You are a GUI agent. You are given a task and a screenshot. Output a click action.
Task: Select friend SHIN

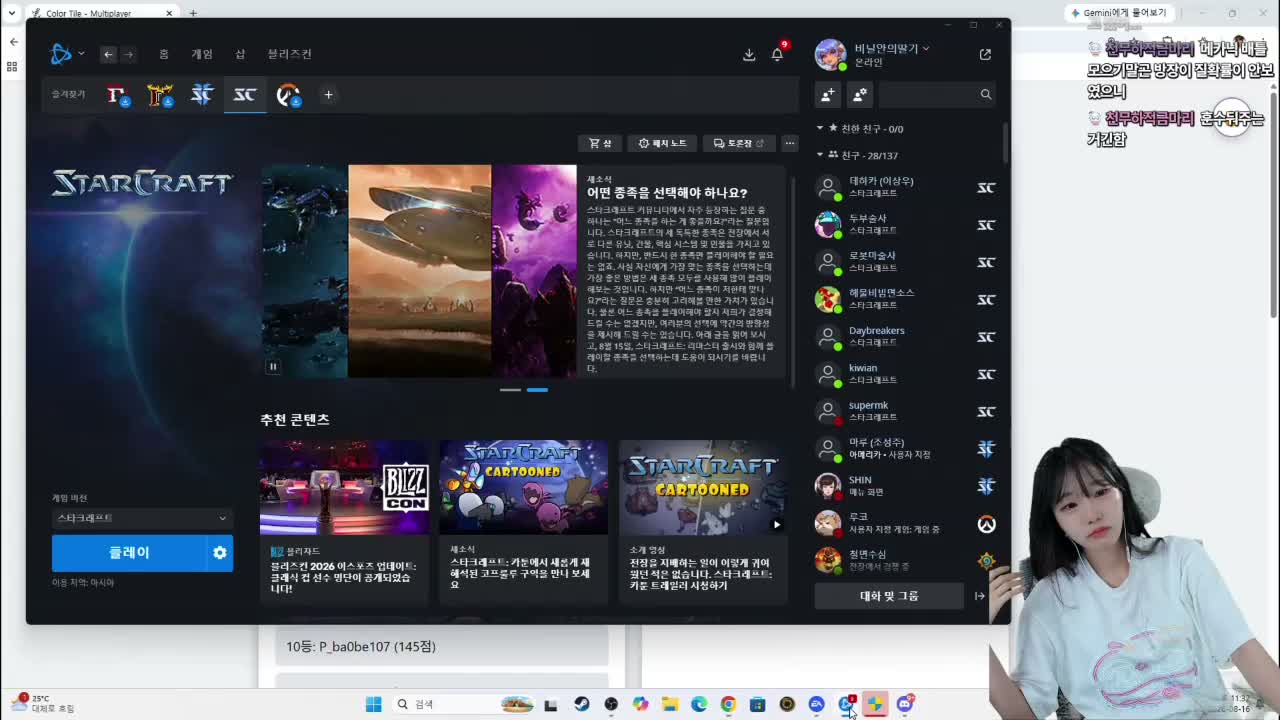click(x=905, y=486)
